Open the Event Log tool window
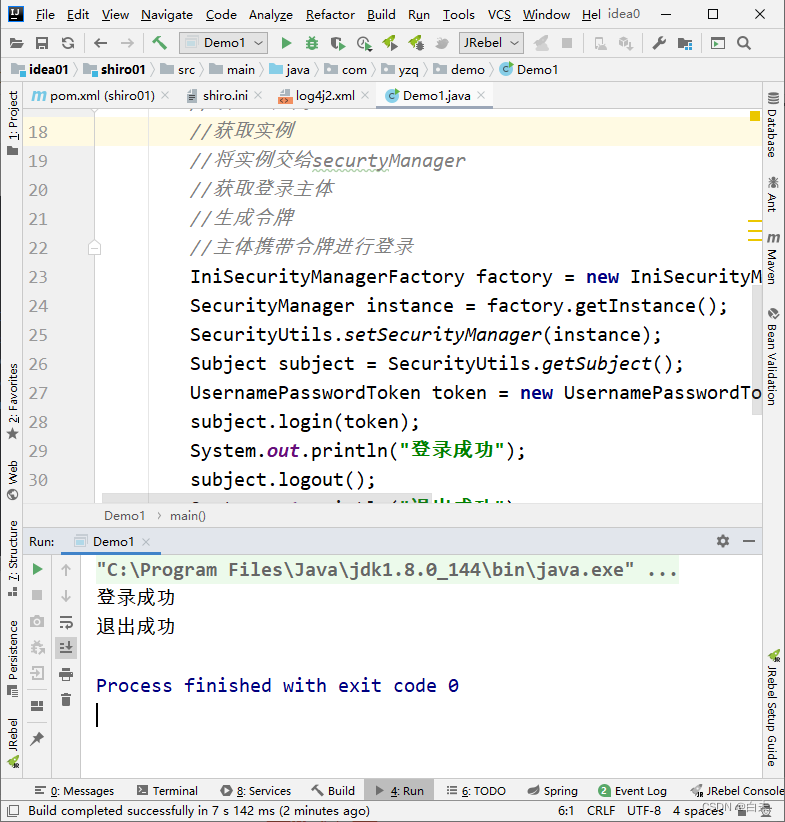The width and height of the screenshot is (785, 822). pos(633,791)
